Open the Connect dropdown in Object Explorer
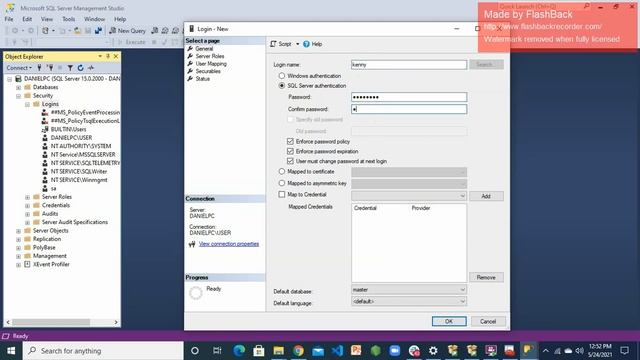 coord(19,68)
